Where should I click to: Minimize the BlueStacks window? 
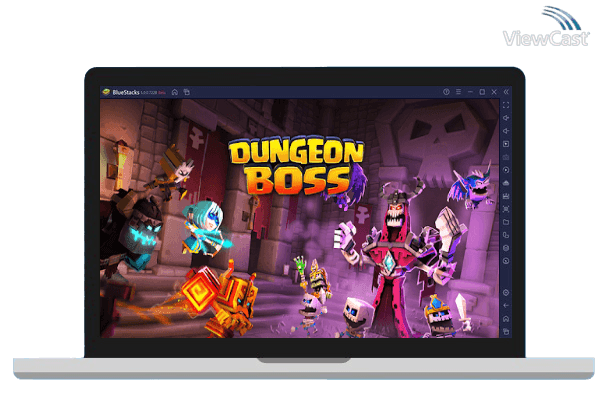pos(470,92)
